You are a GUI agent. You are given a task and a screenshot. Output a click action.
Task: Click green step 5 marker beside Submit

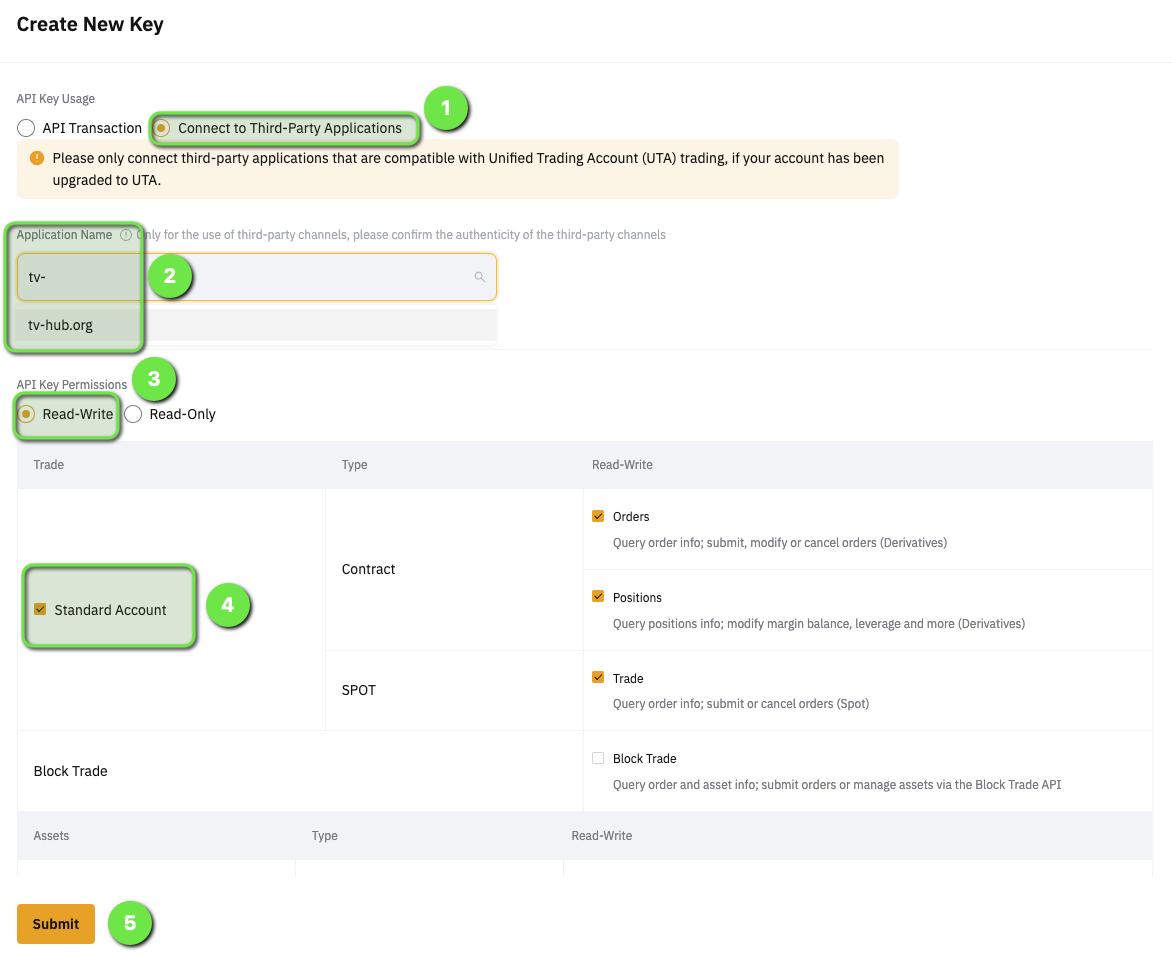coord(130,923)
